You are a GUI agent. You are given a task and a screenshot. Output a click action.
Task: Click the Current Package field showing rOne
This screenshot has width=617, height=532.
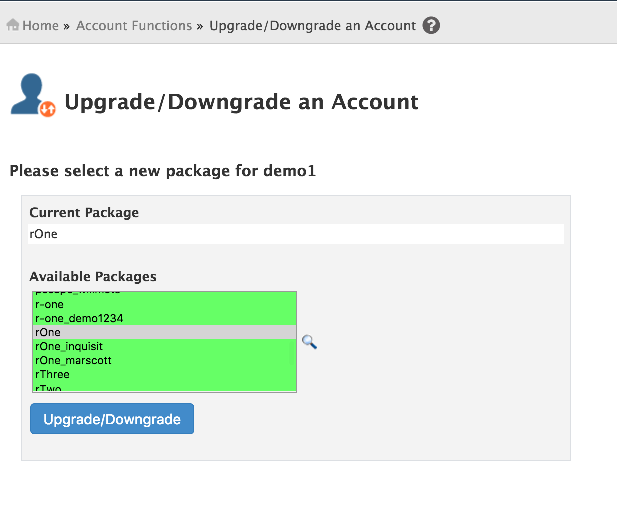pyautogui.click(x=296, y=234)
